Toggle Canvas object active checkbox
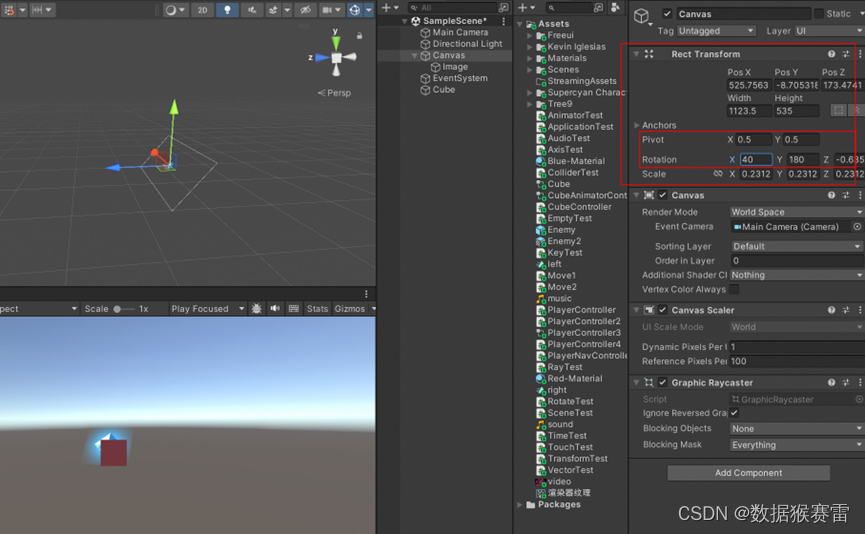 click(x=667, y=14)
